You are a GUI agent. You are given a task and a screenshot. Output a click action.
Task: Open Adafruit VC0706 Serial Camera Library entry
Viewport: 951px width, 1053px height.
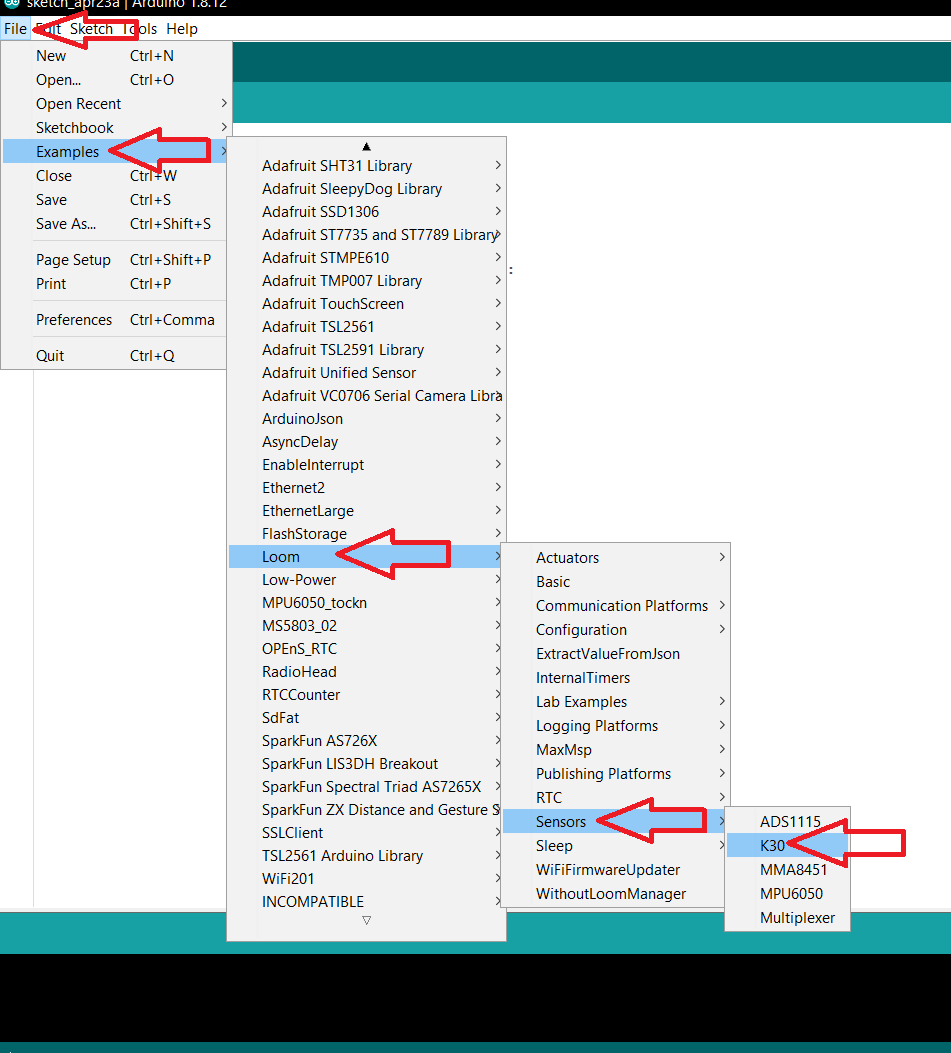click(366, 396)
